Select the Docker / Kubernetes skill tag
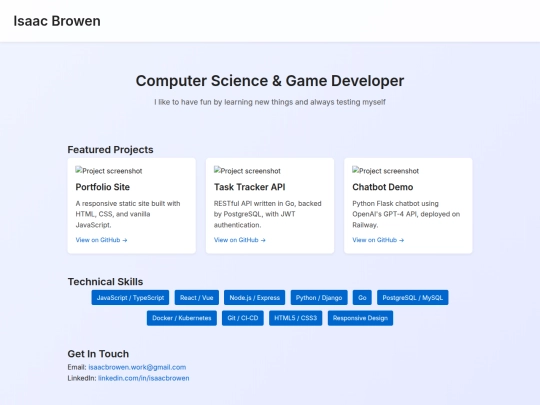The height and width of the screenshot is (405, 540). click(x=182, y=318)
